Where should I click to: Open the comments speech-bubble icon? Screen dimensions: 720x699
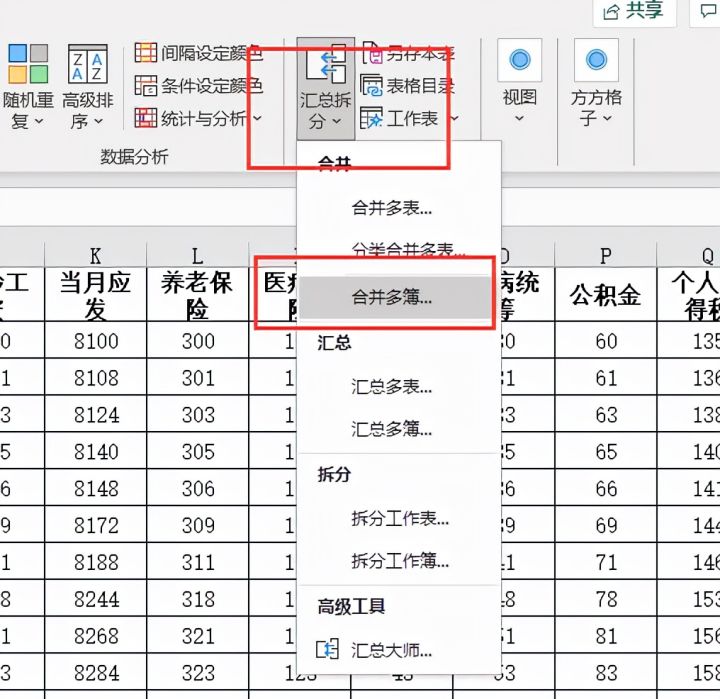(709, 10)
